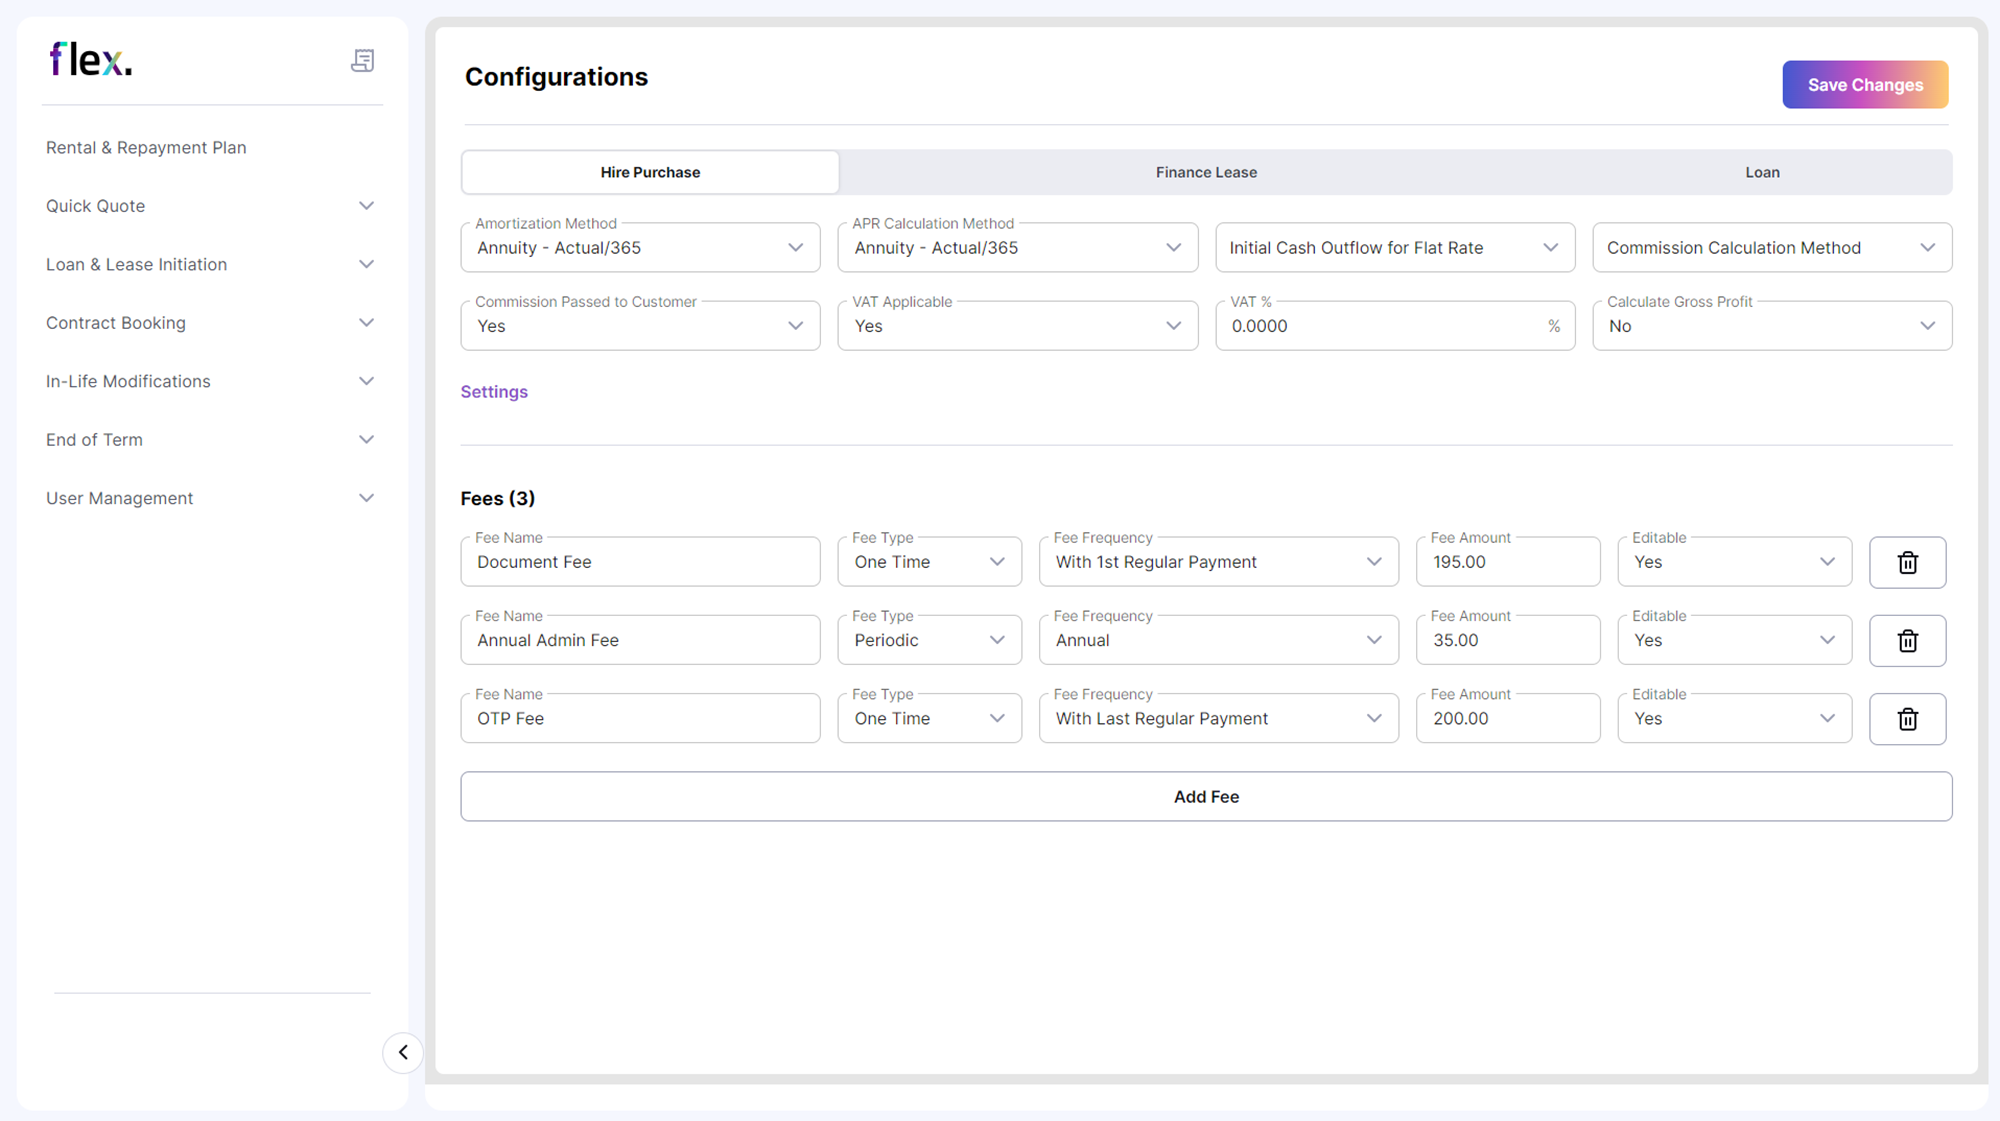Click the document icon beside the flex logo

tap(364, 60)
